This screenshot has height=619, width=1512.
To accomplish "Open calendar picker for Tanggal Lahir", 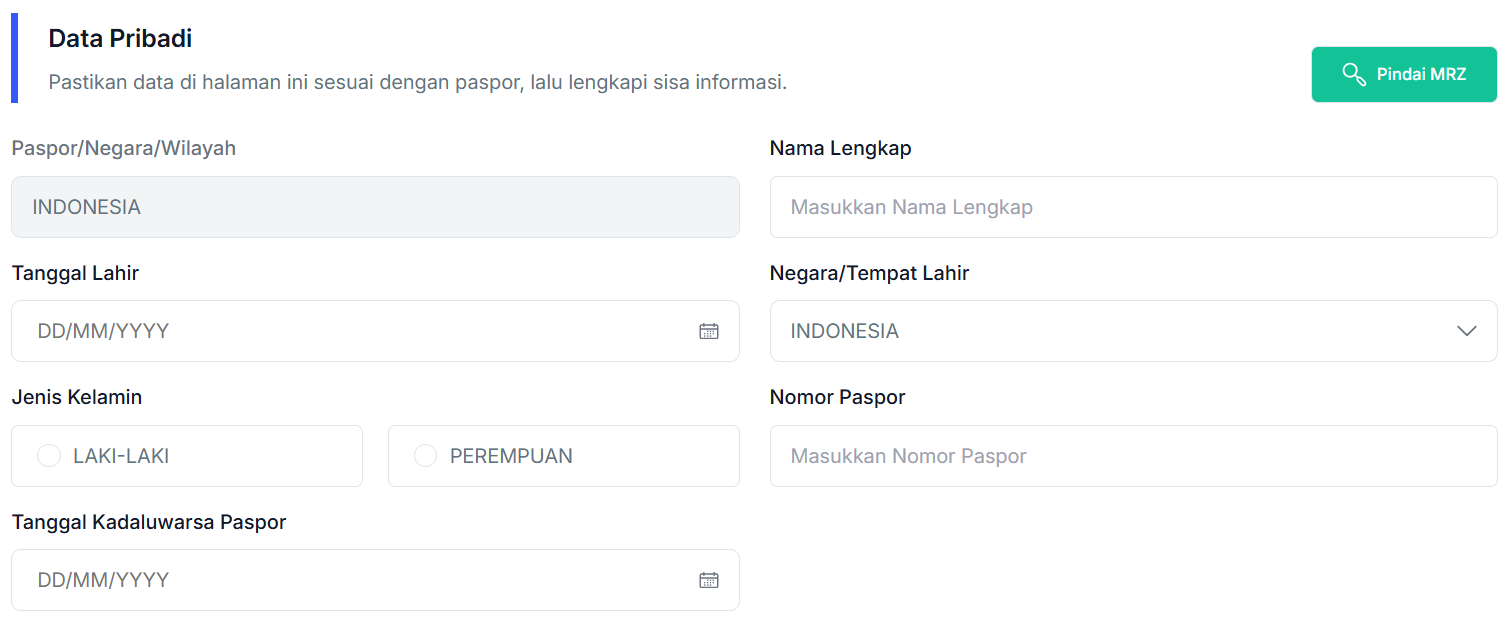I will (x=709, y=331).
